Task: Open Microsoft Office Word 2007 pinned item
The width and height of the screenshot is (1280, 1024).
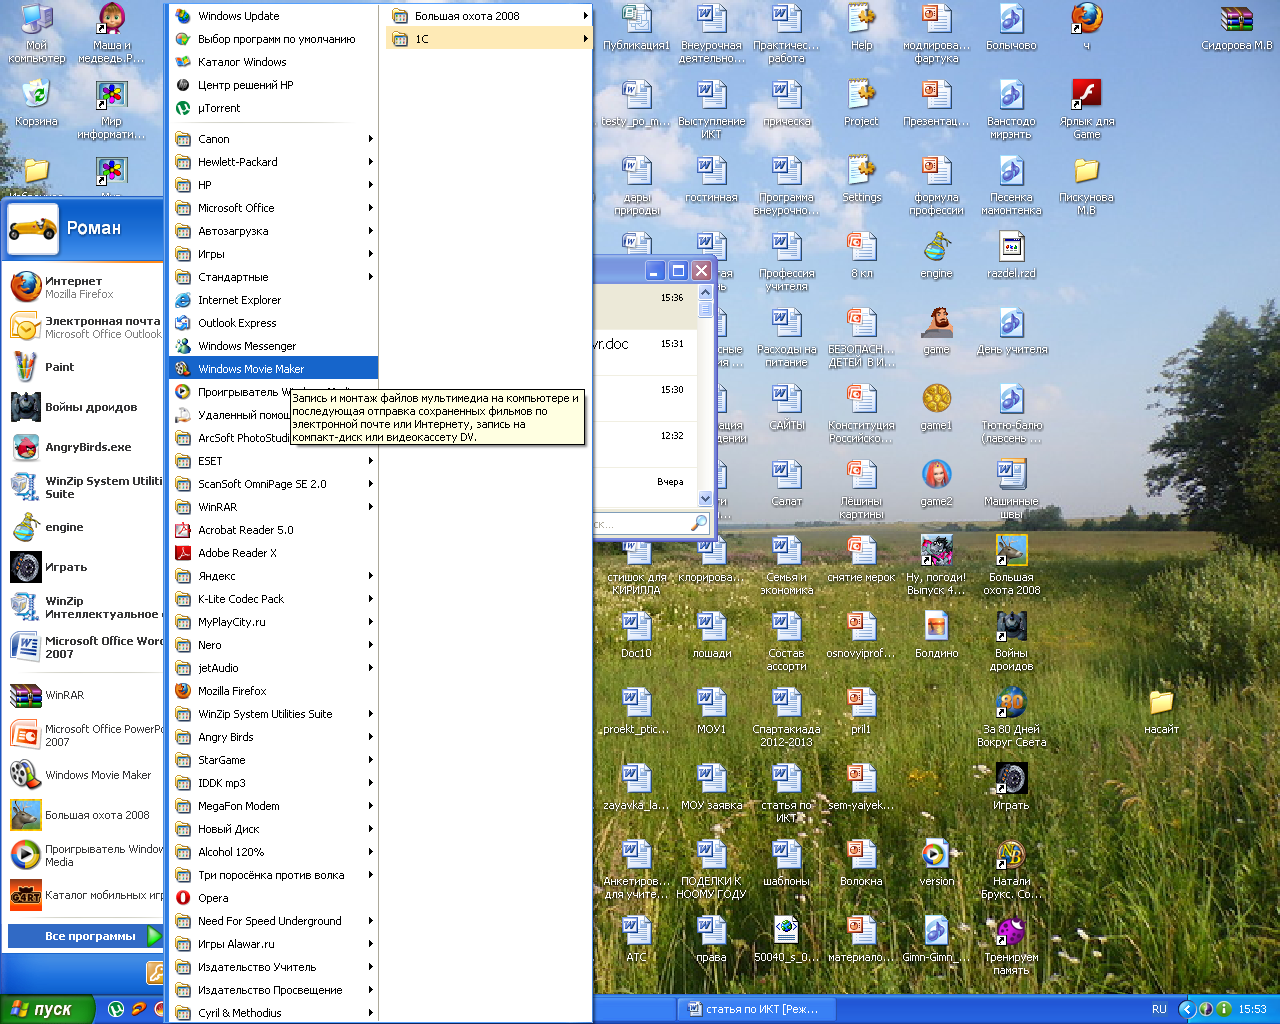Action: coord(84,647)
